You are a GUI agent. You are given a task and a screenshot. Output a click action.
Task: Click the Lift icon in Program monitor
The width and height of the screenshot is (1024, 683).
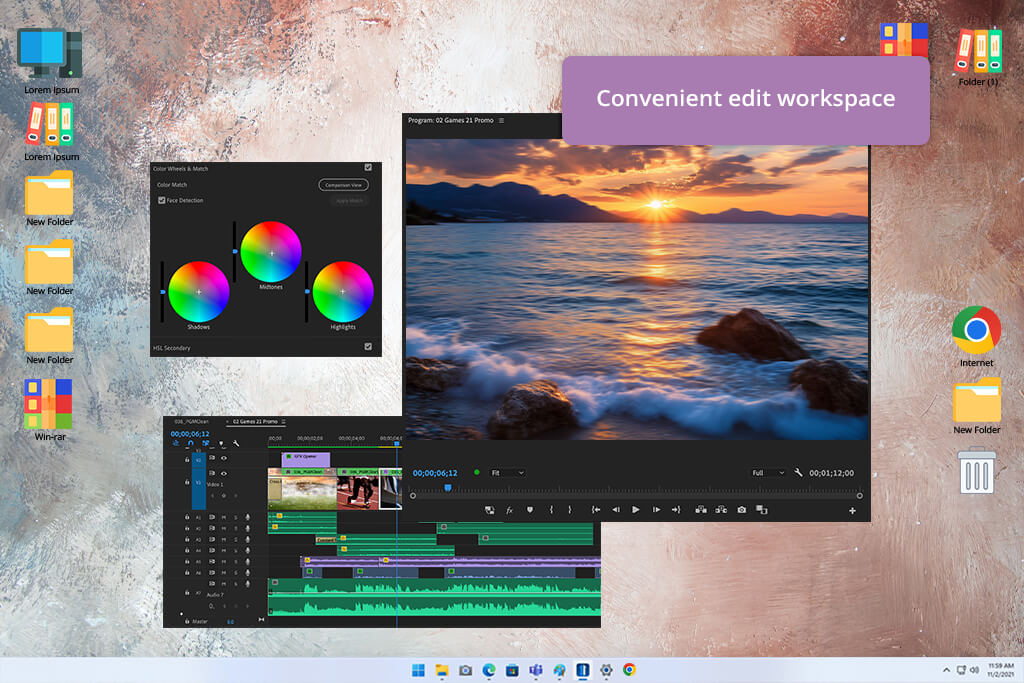pyautogui.click(x=701, y=510)
